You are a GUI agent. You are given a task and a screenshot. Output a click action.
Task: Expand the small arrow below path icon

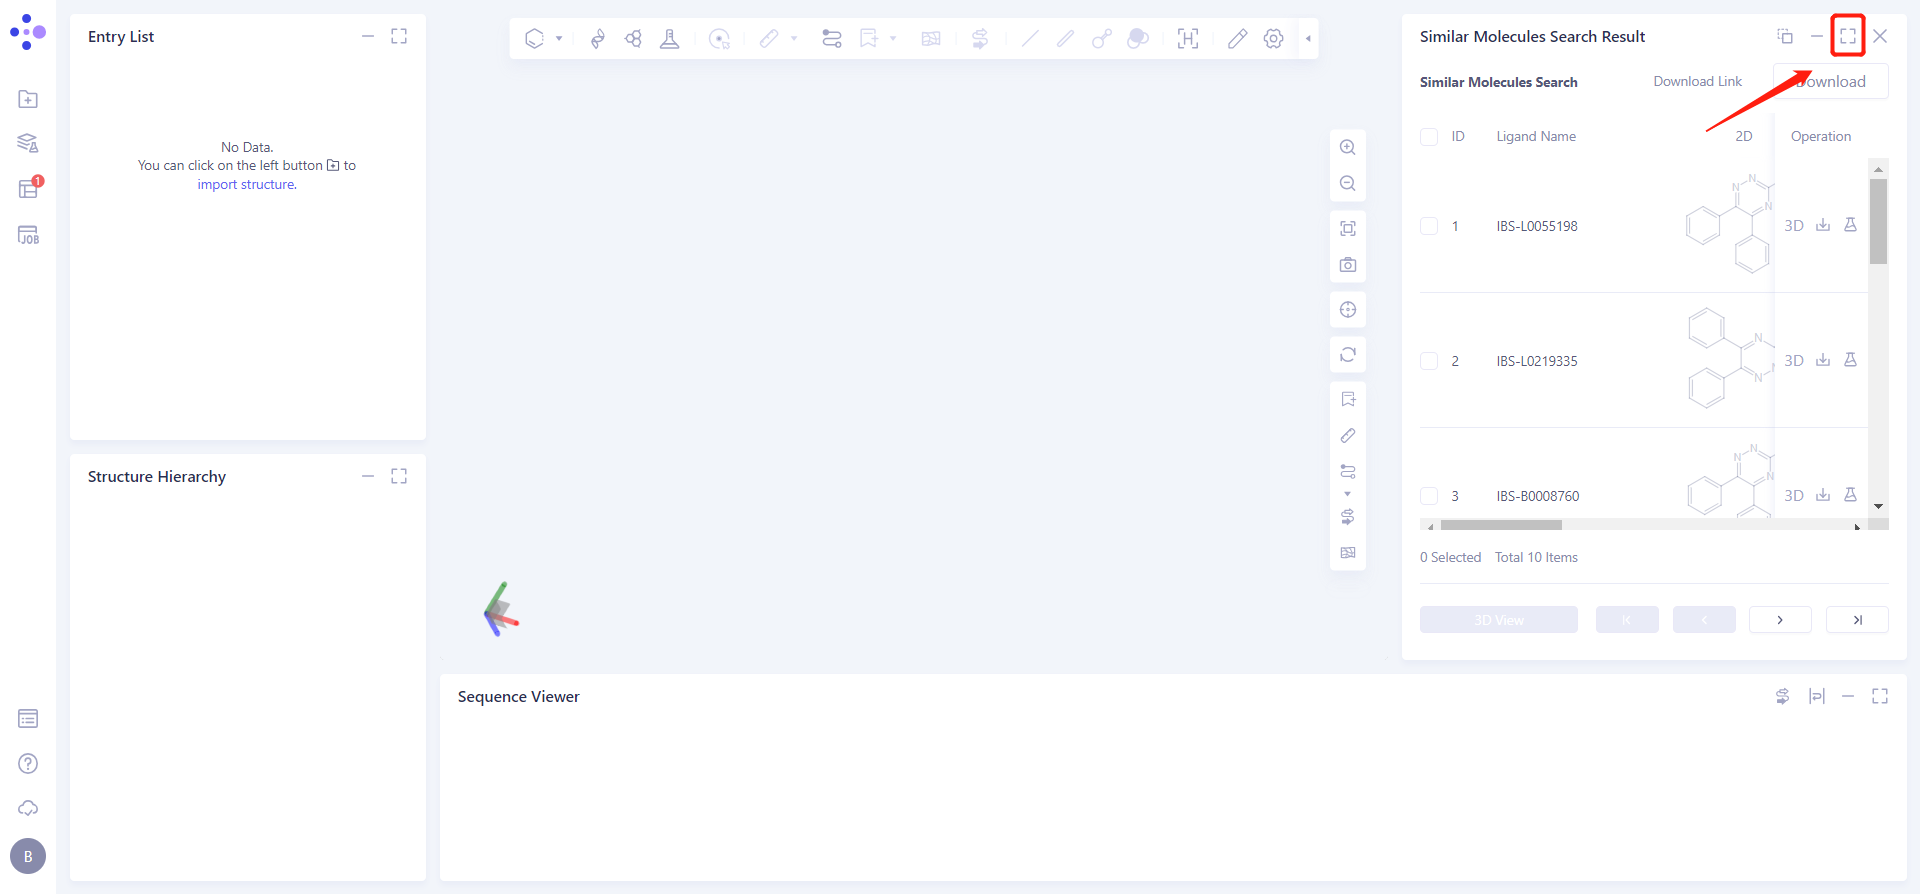[1348, 494]
